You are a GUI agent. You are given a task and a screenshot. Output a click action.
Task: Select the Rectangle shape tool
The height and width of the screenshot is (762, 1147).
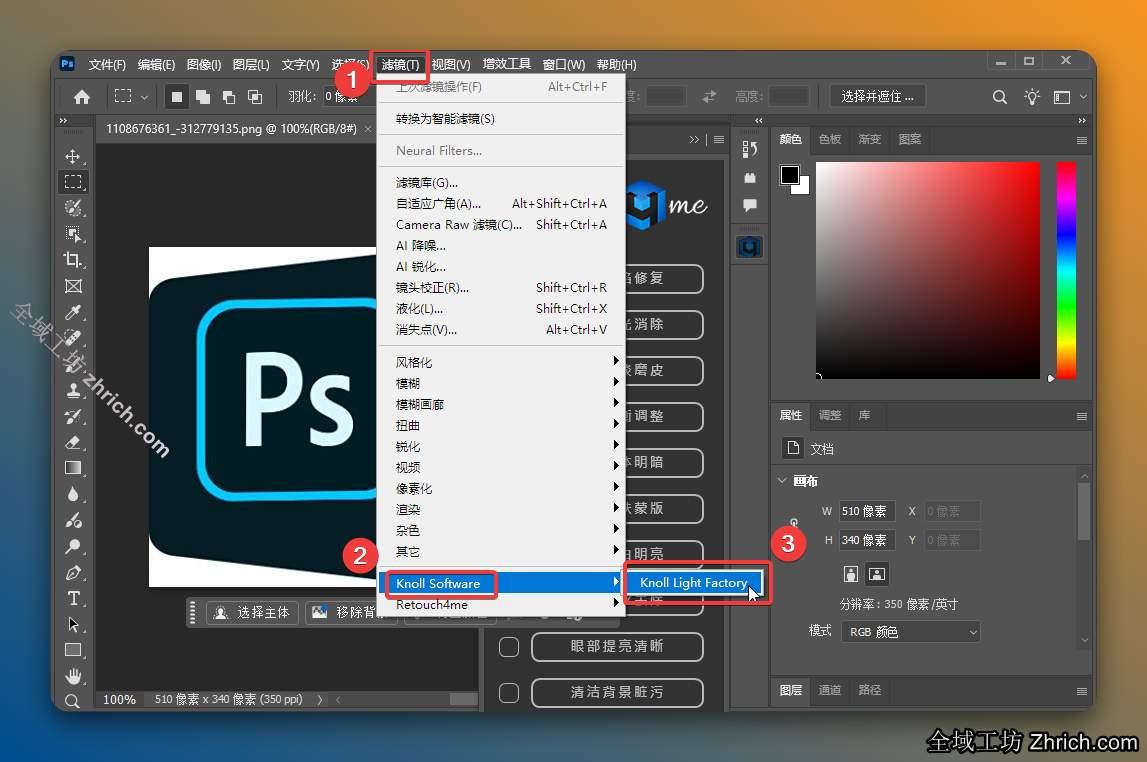[72, 650]
